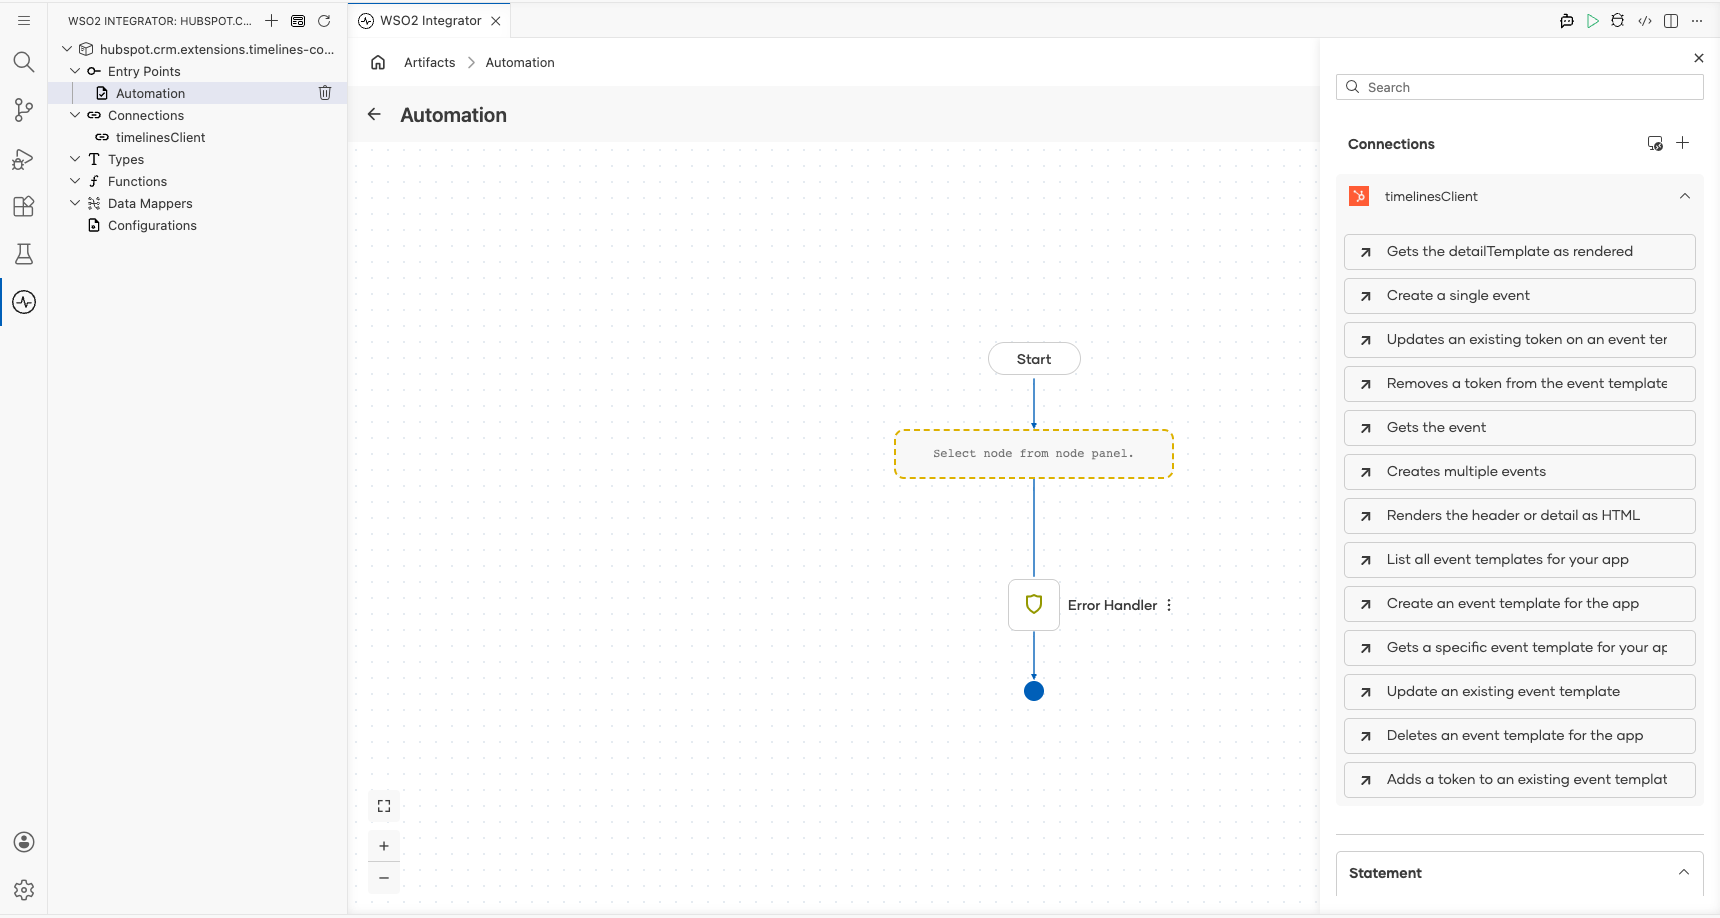The width and height of the screenshot is (1720, 918).
Task: Choose 'List all event templates for your app'
Action: pyautogui.click(x=1520, y=560)
